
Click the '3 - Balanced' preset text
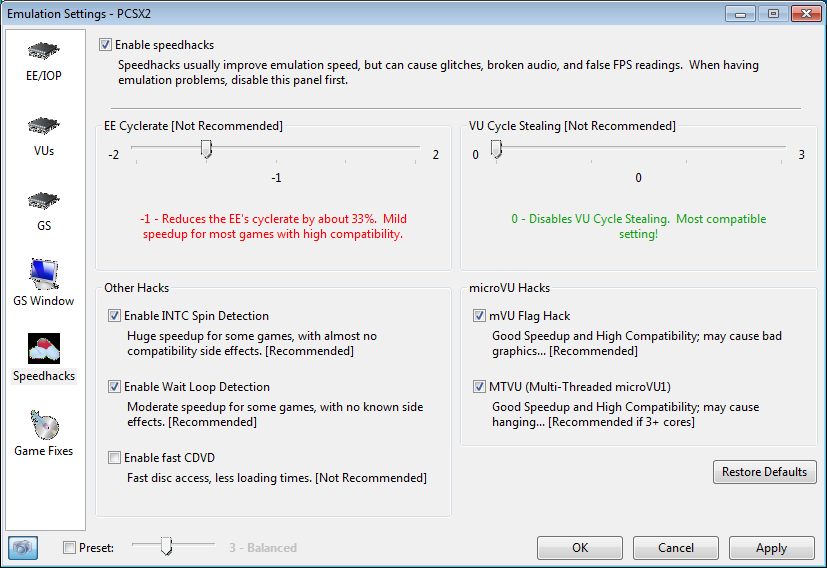pos(263,548)
